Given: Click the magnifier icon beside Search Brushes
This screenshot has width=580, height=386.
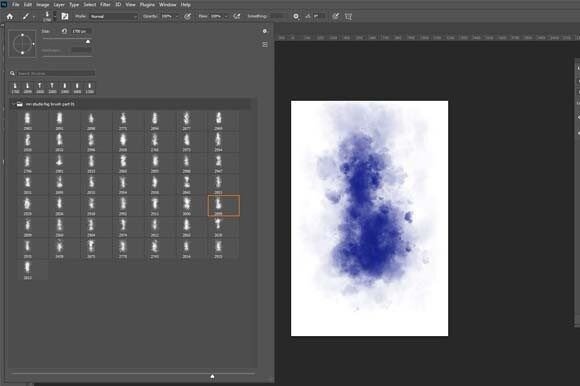Looking at the screenshot, I should (12, 73).
